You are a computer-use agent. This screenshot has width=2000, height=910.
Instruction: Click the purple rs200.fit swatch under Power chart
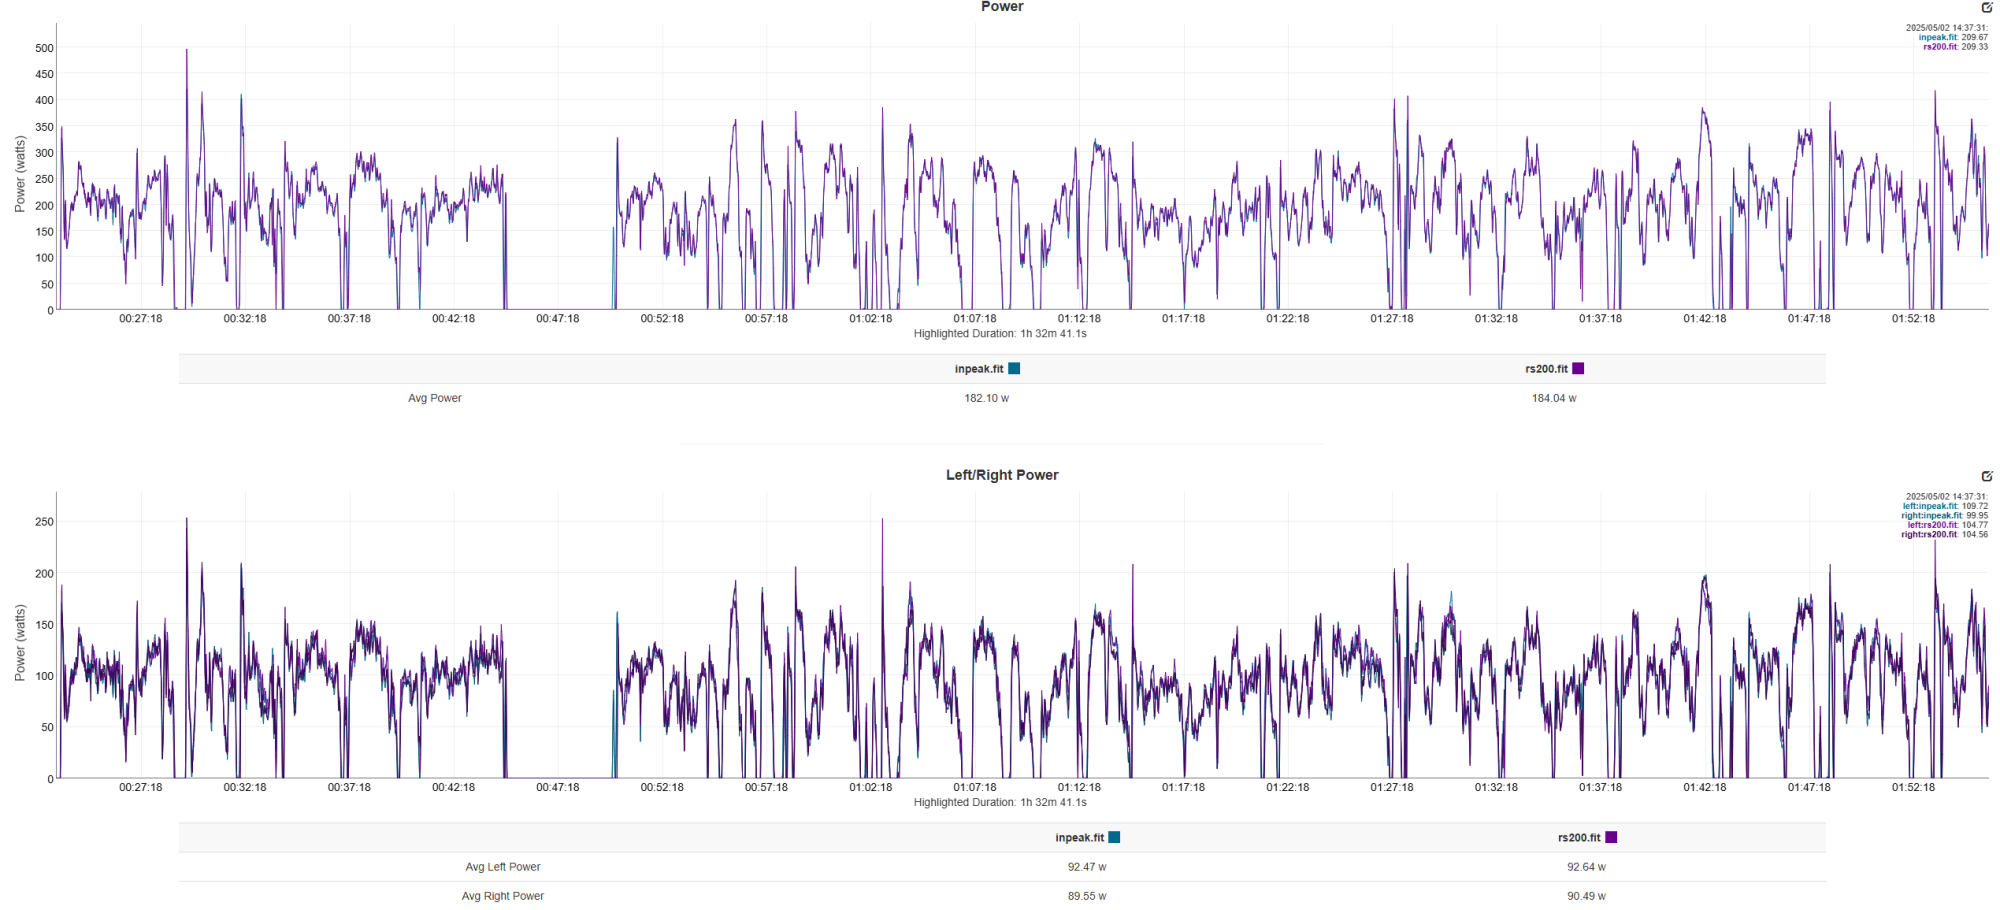pyautogui.click(x=1578, y=369)
